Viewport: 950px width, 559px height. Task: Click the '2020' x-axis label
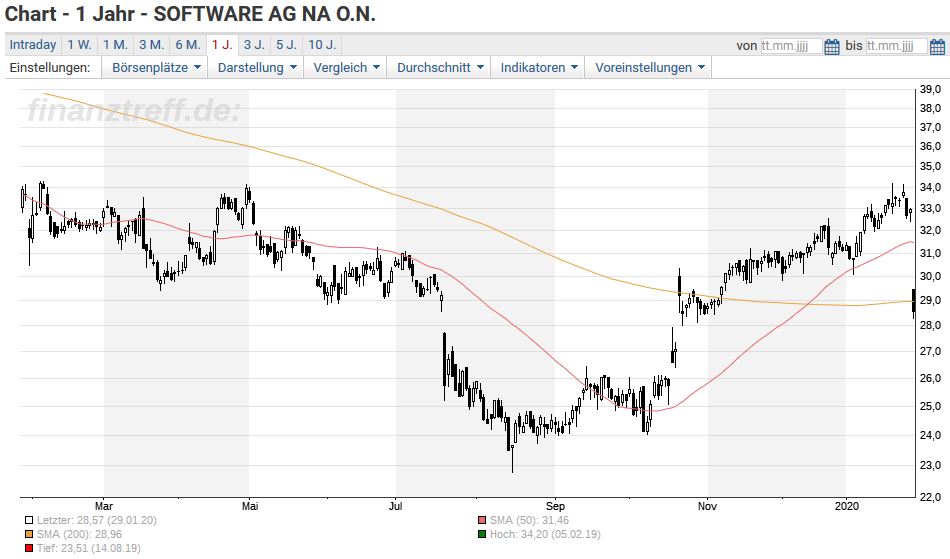tap(846, 506)
